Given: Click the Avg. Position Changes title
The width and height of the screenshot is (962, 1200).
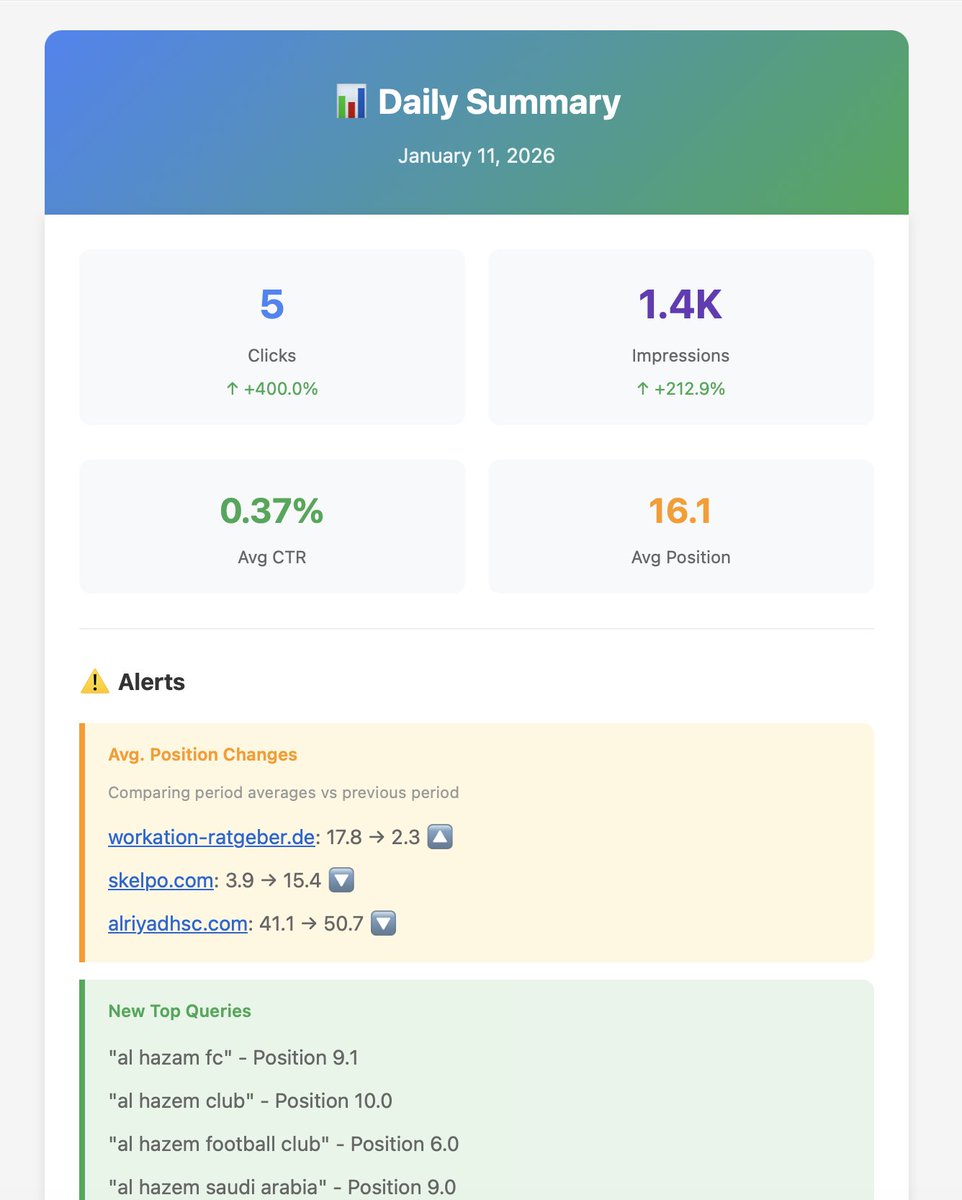Looking at the screenshot, I should click(x=203, y=754).
